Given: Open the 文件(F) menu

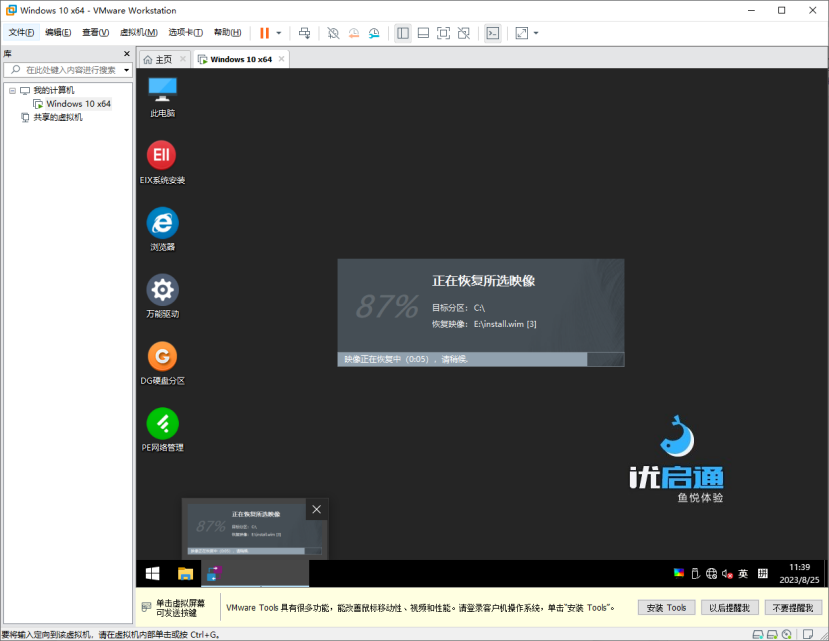Looking at the screenshot, I should click(x=21, y=33).
